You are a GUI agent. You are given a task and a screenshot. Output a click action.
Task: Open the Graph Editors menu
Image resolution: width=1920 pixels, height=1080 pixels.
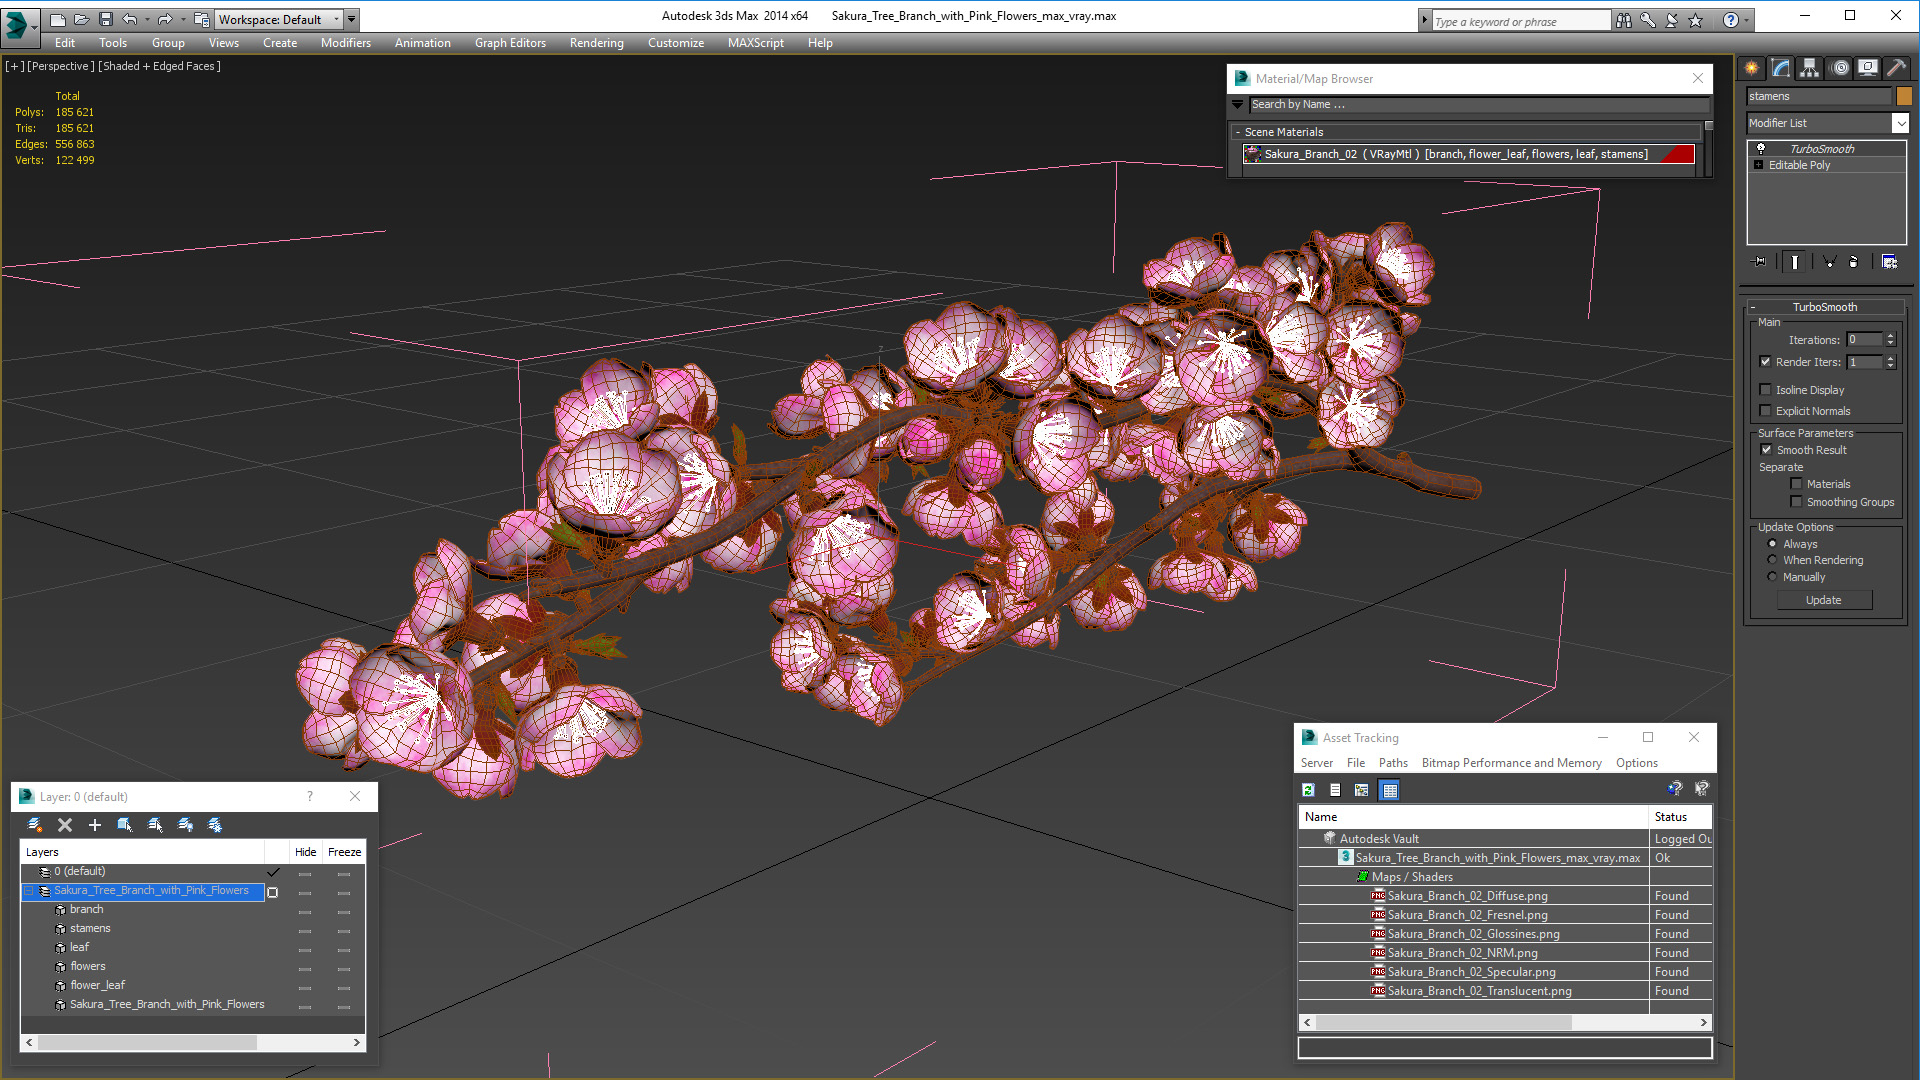pyautogui.click(x=510, y=43)
